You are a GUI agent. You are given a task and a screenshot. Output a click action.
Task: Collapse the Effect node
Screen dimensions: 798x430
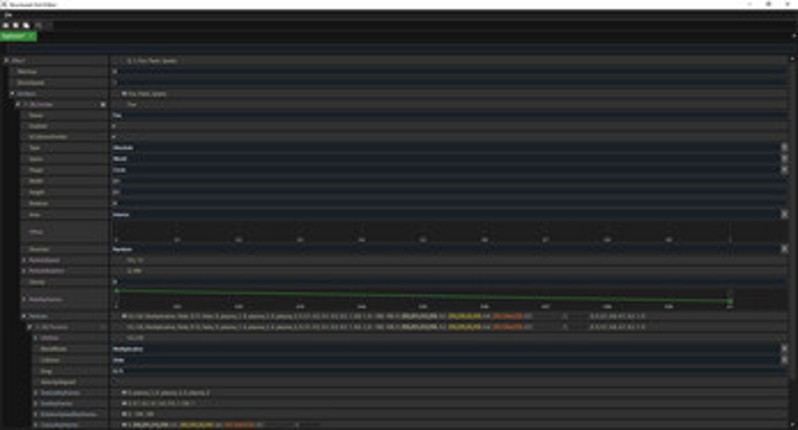coord(6,61)
